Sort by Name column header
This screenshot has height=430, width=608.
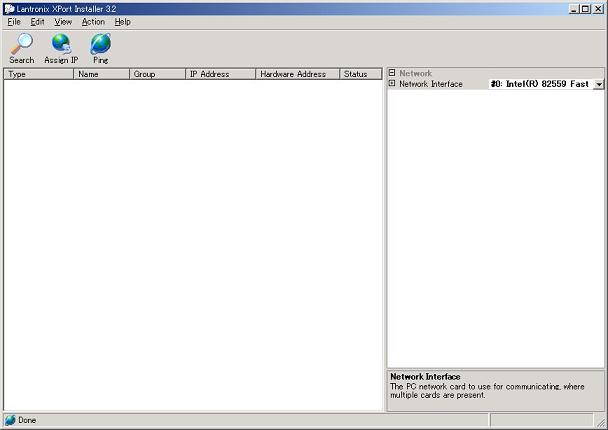(101, 74)
